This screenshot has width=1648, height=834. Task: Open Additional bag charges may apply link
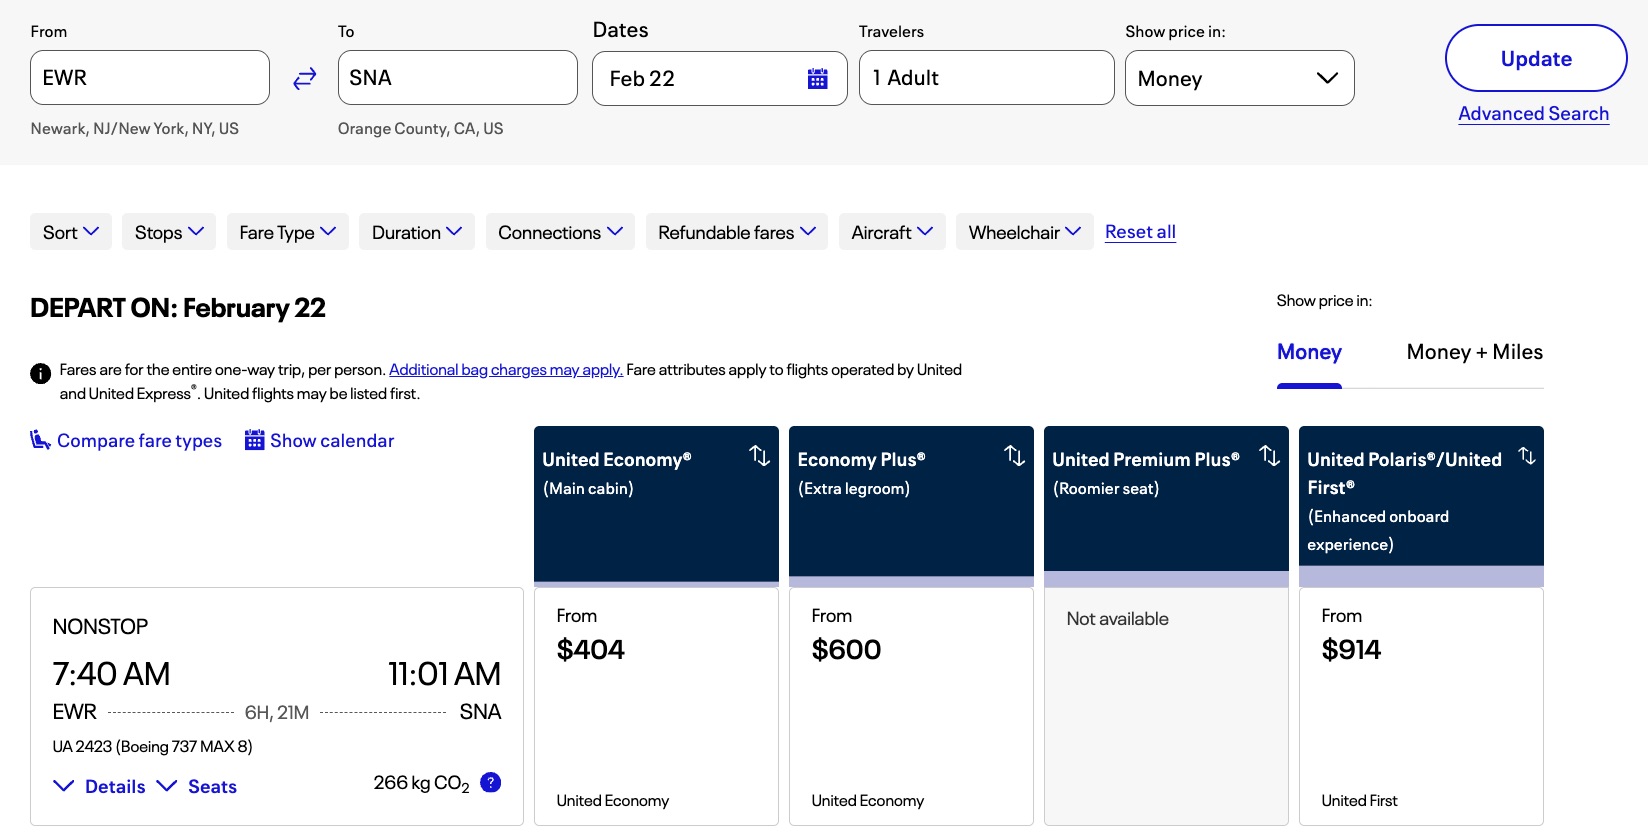point(506,370)
